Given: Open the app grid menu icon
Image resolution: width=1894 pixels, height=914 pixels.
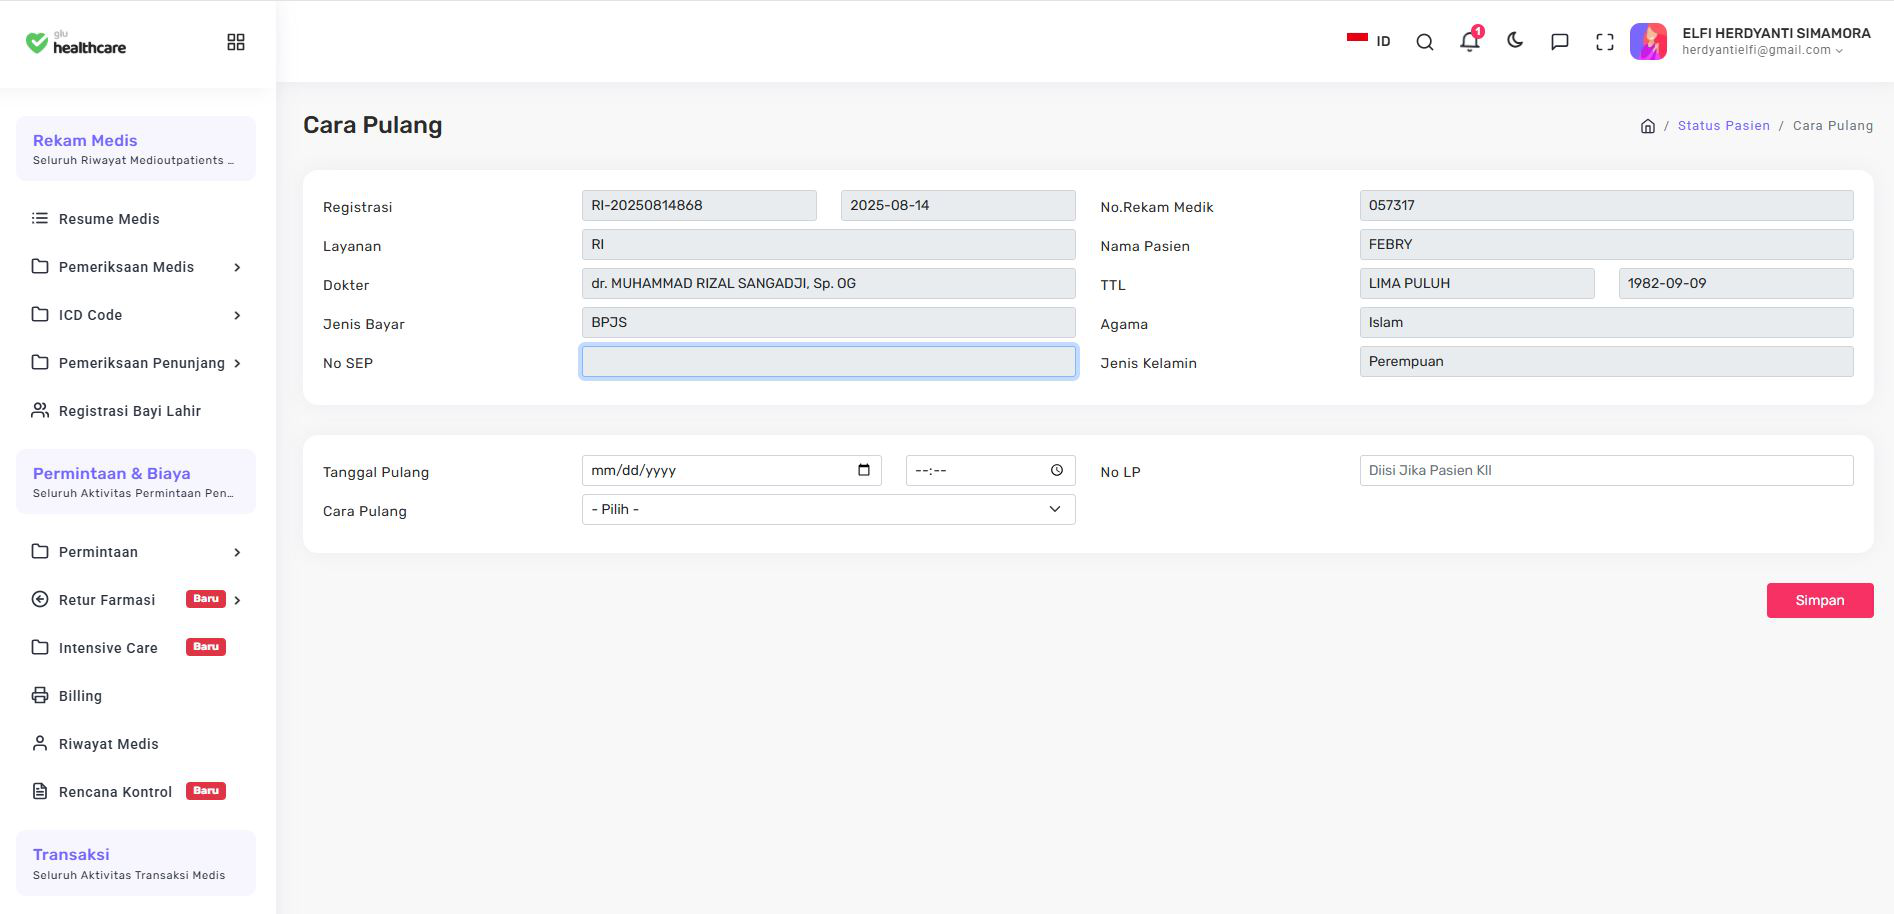Looking at the screenshot, I should pyautogui.click(x=236, y=42).
